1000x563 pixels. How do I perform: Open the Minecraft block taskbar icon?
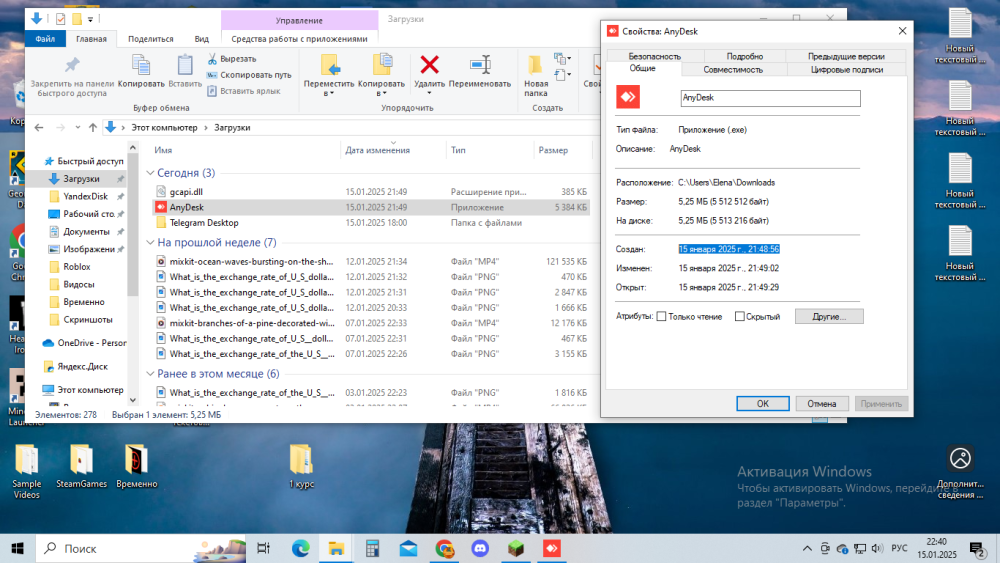pyautogui.click(x=516, y=548)
